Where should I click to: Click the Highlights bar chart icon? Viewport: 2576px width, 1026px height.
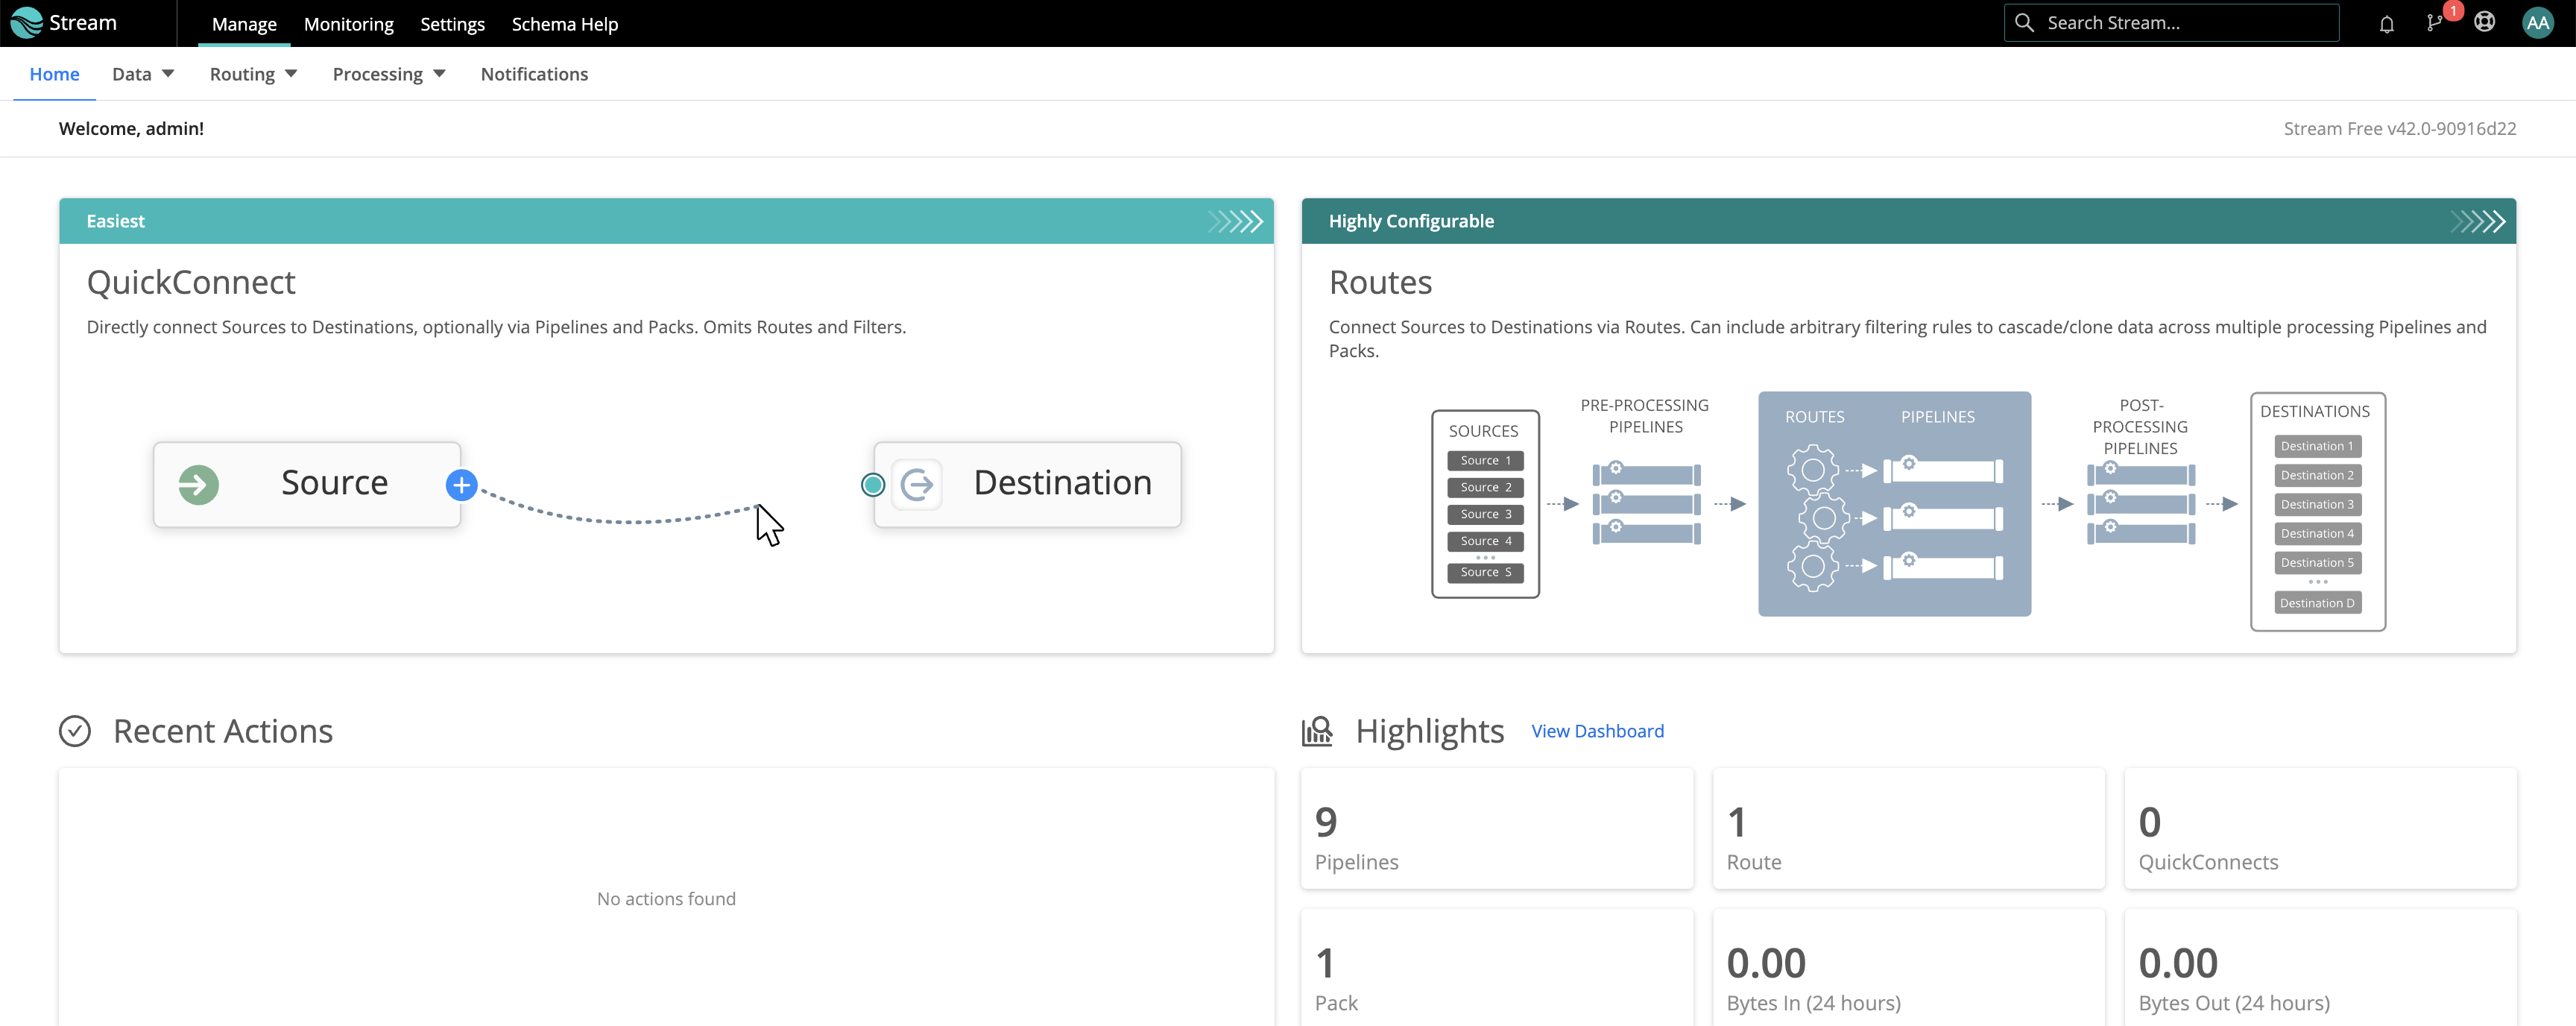tap(1318, 731)
